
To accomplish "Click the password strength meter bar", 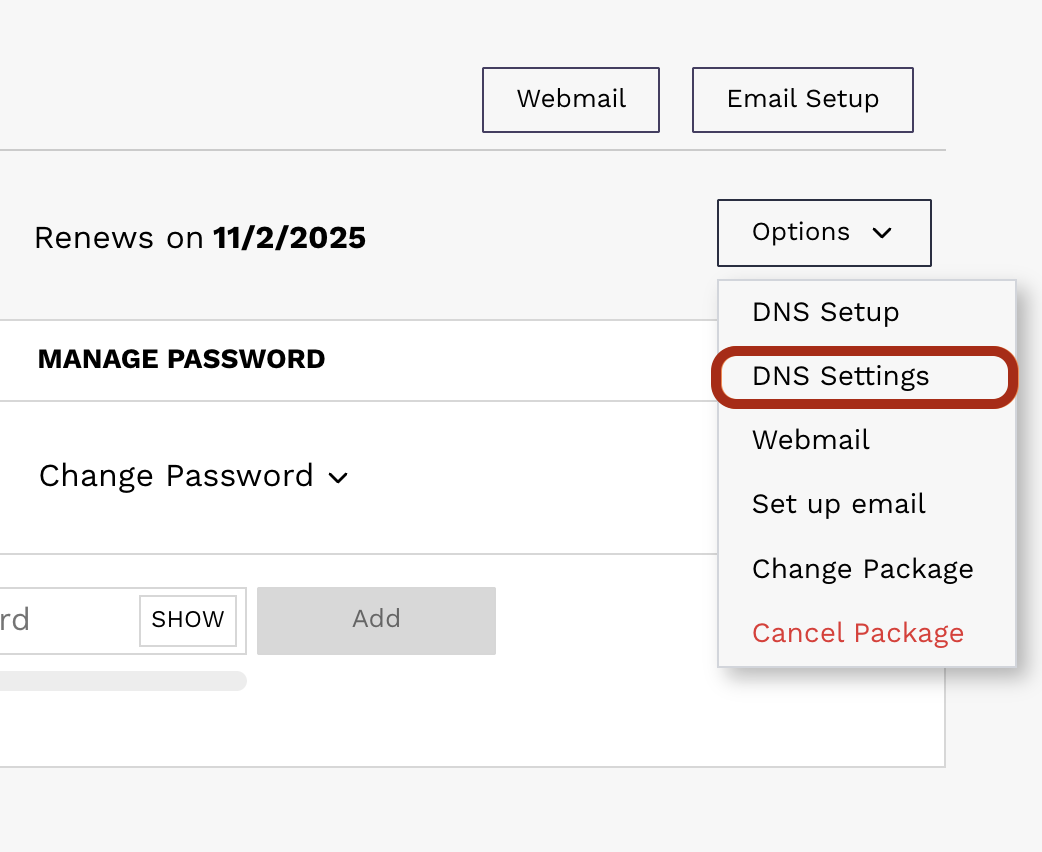I will coord(120,681).
